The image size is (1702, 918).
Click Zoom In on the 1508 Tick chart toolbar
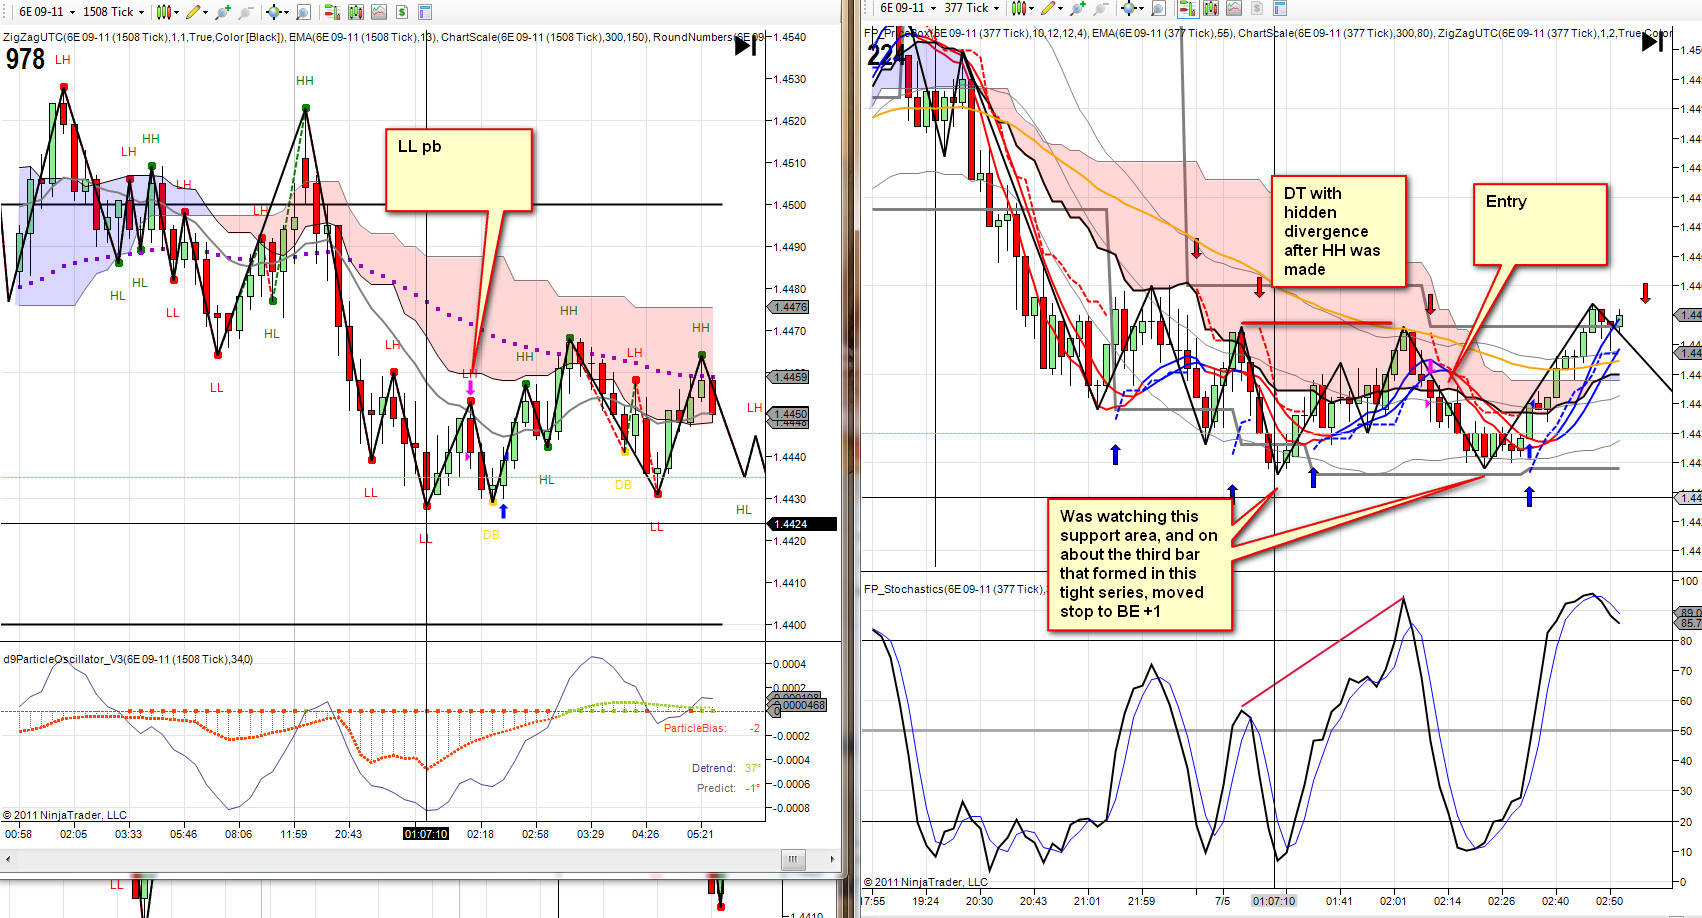pyautogui.click(x=222, y=12)
